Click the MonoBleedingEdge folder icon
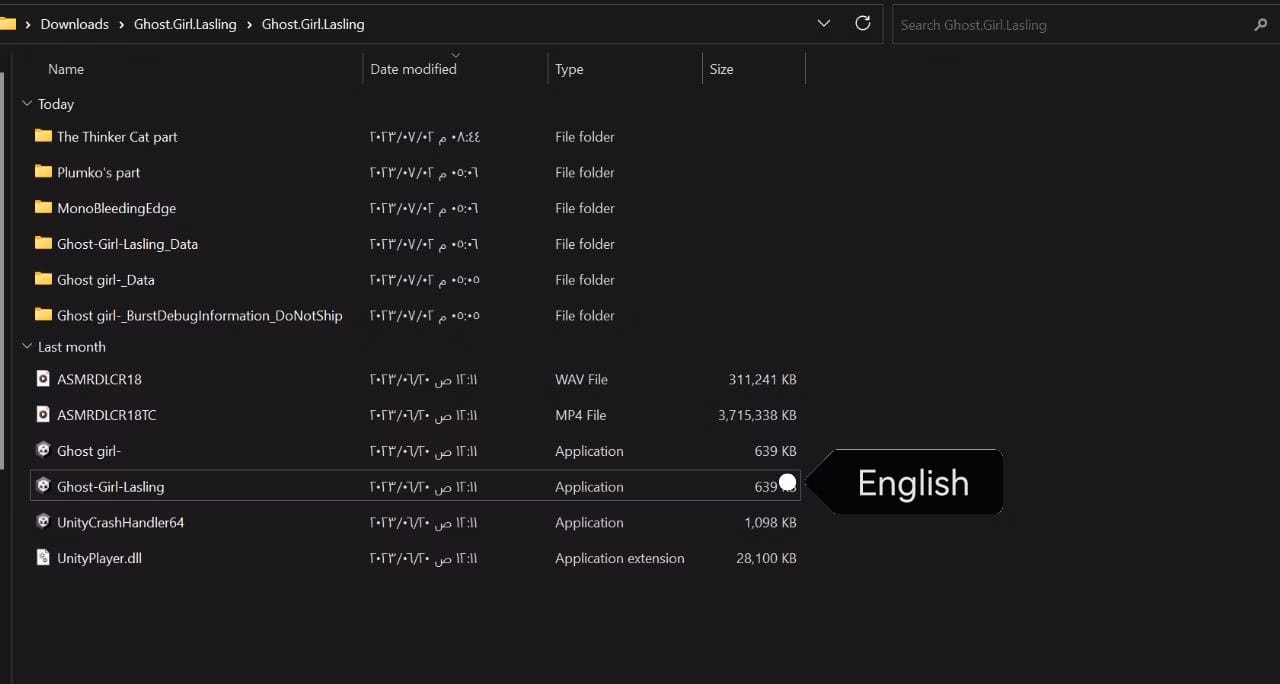The image size is (1280, 684). (x=43, y=207)
